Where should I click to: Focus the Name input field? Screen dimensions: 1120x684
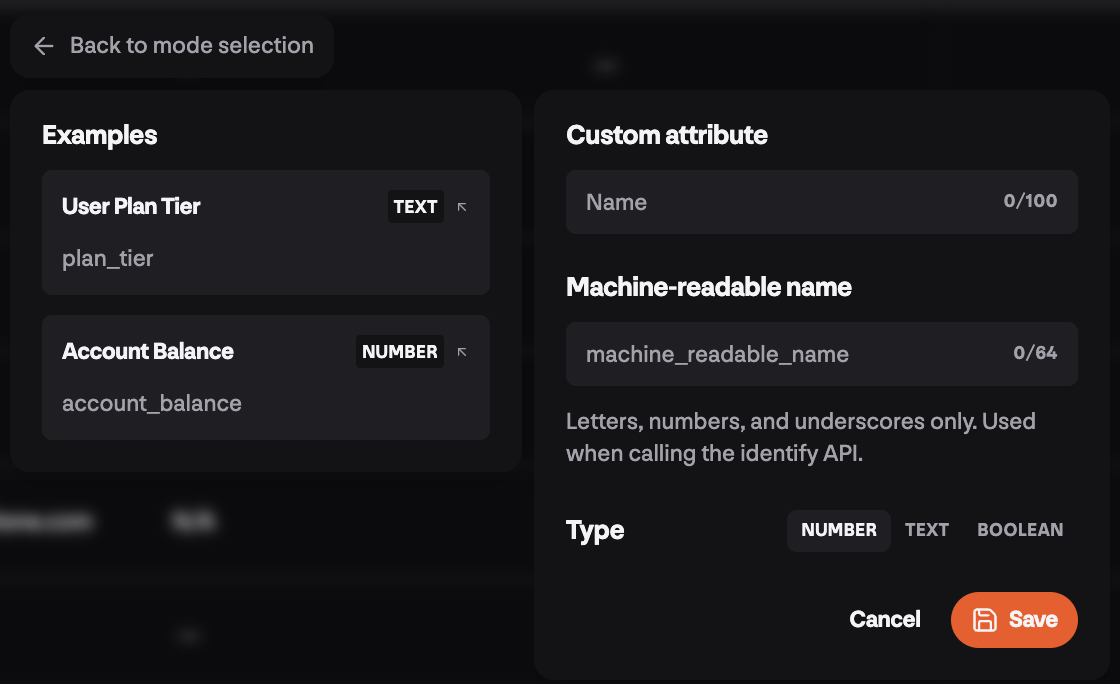coord(821,202)
